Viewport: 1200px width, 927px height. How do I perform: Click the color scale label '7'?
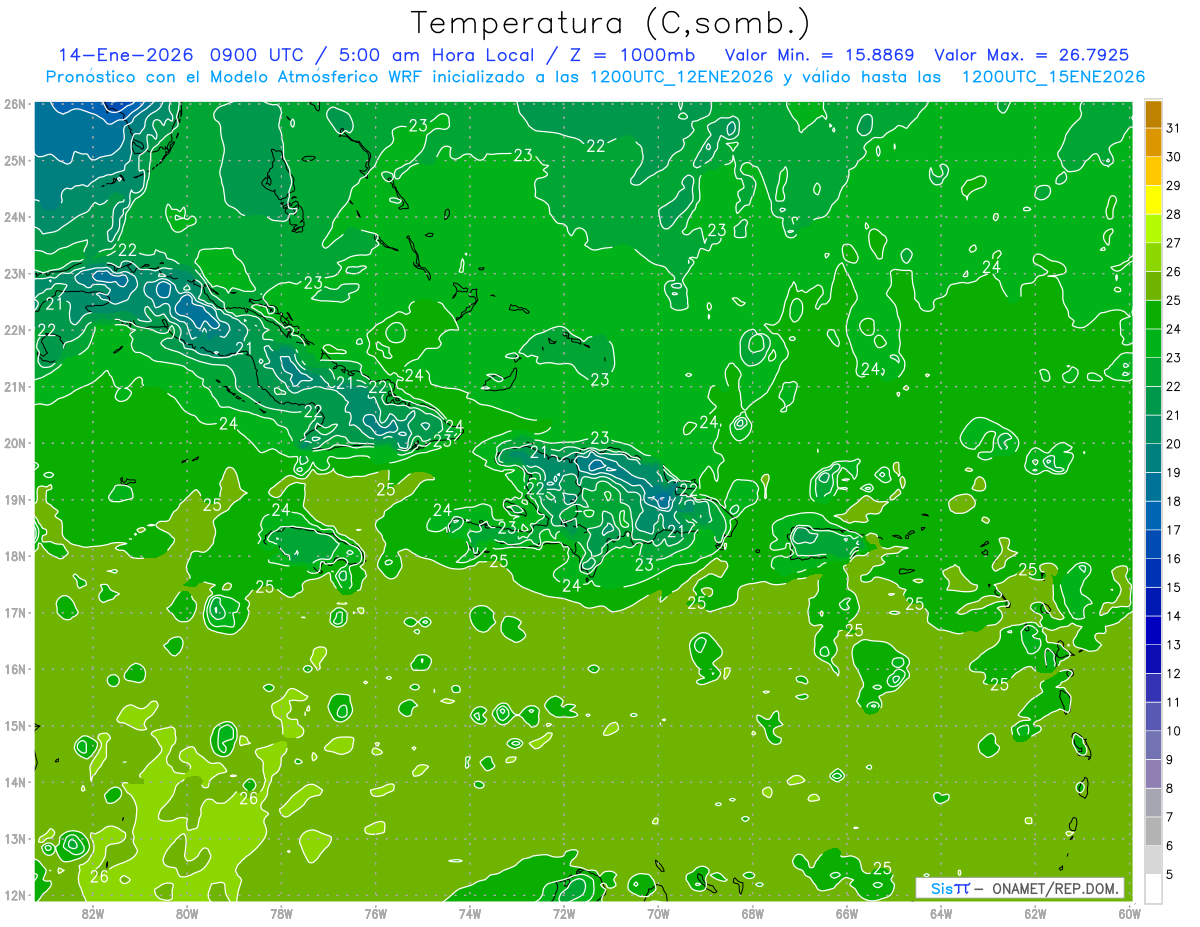click(1170, 816)
